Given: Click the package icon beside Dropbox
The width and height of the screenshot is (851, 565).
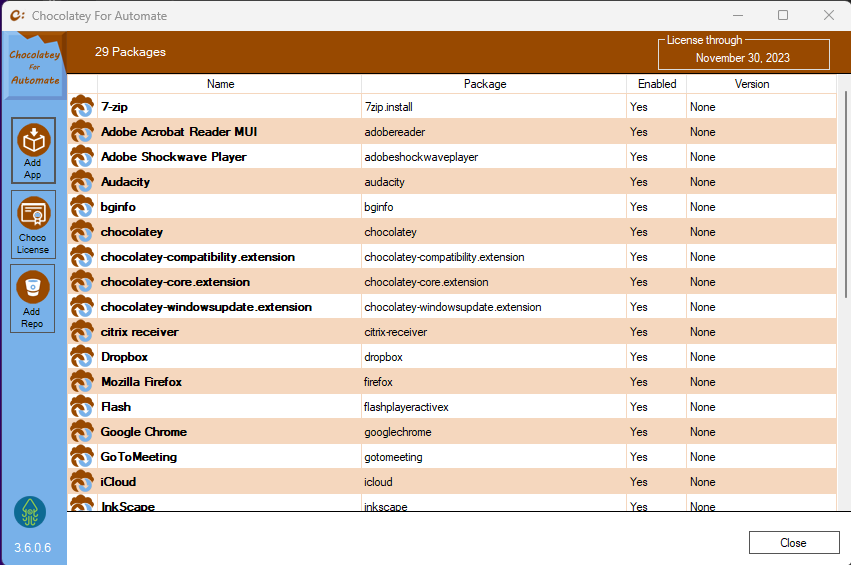Looking at the screenshot, I should pyautogui.click(x=81, y=356).
